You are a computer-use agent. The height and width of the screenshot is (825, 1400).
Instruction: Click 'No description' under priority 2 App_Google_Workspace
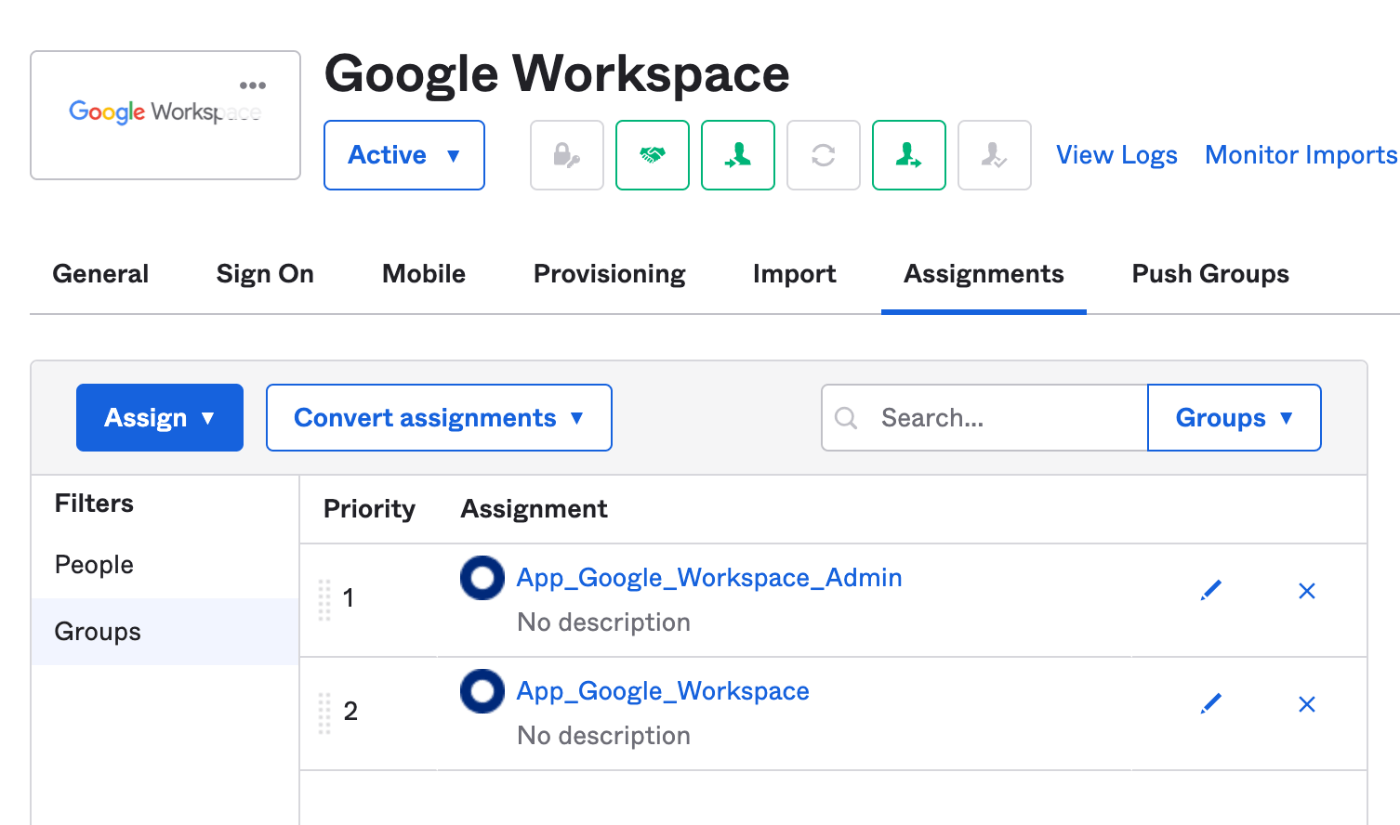603,735
